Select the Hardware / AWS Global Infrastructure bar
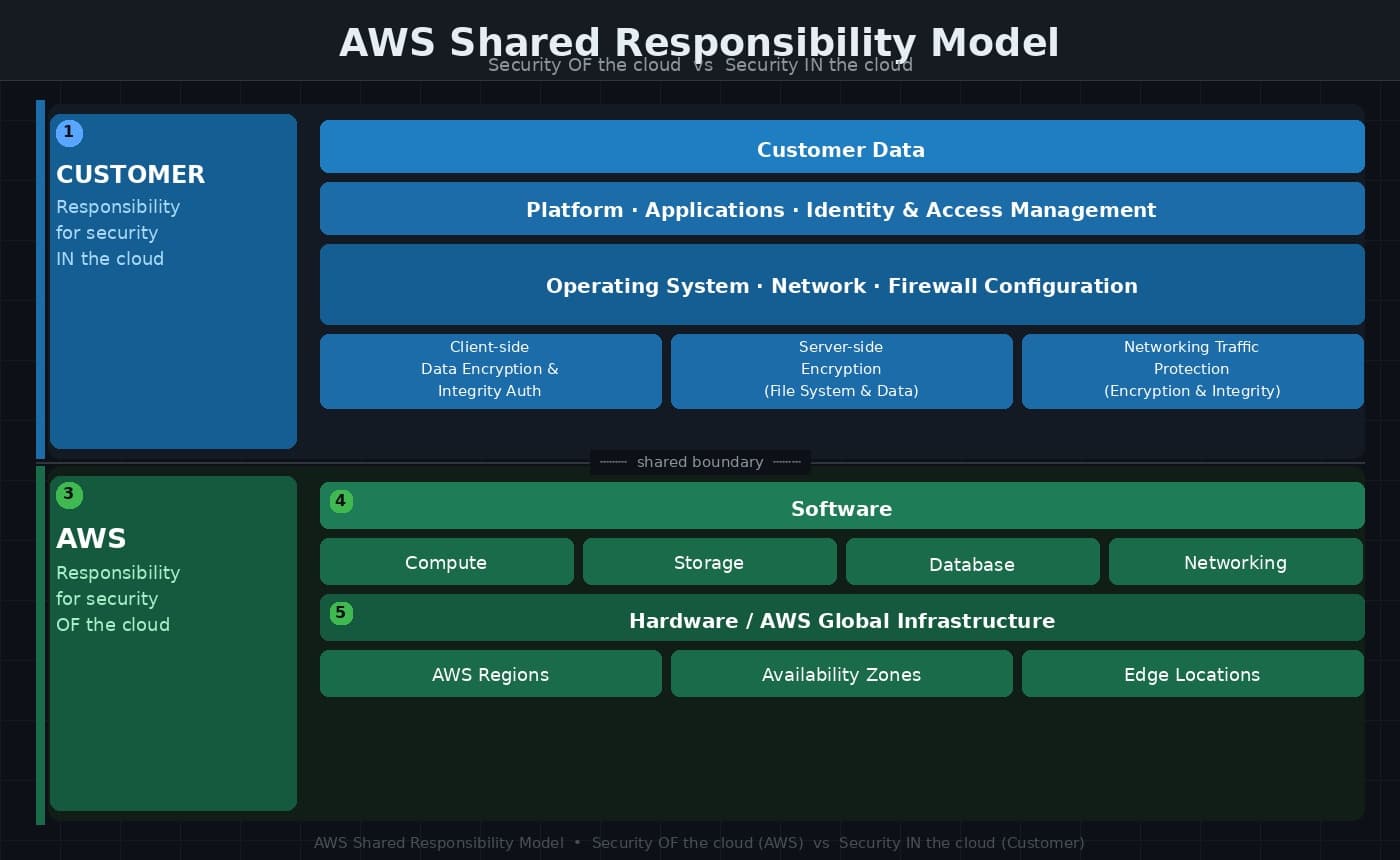1400x860 pixels. [841, 618]
